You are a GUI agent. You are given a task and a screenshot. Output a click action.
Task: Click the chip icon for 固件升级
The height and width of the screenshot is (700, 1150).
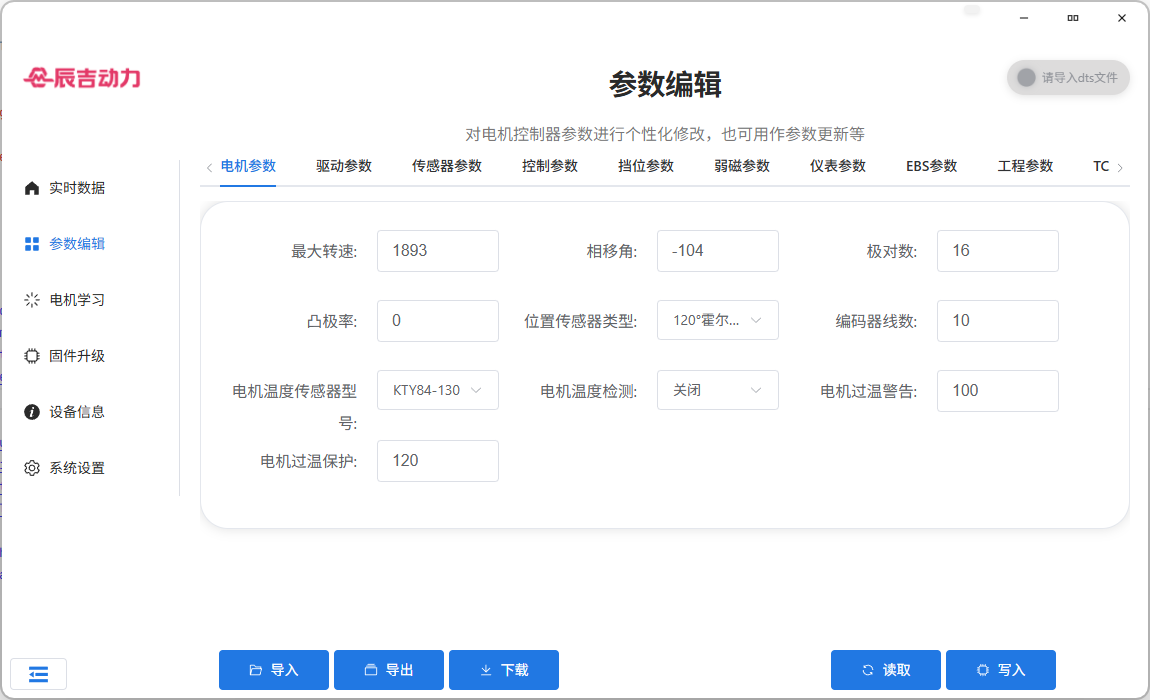(x=32, y=356)
